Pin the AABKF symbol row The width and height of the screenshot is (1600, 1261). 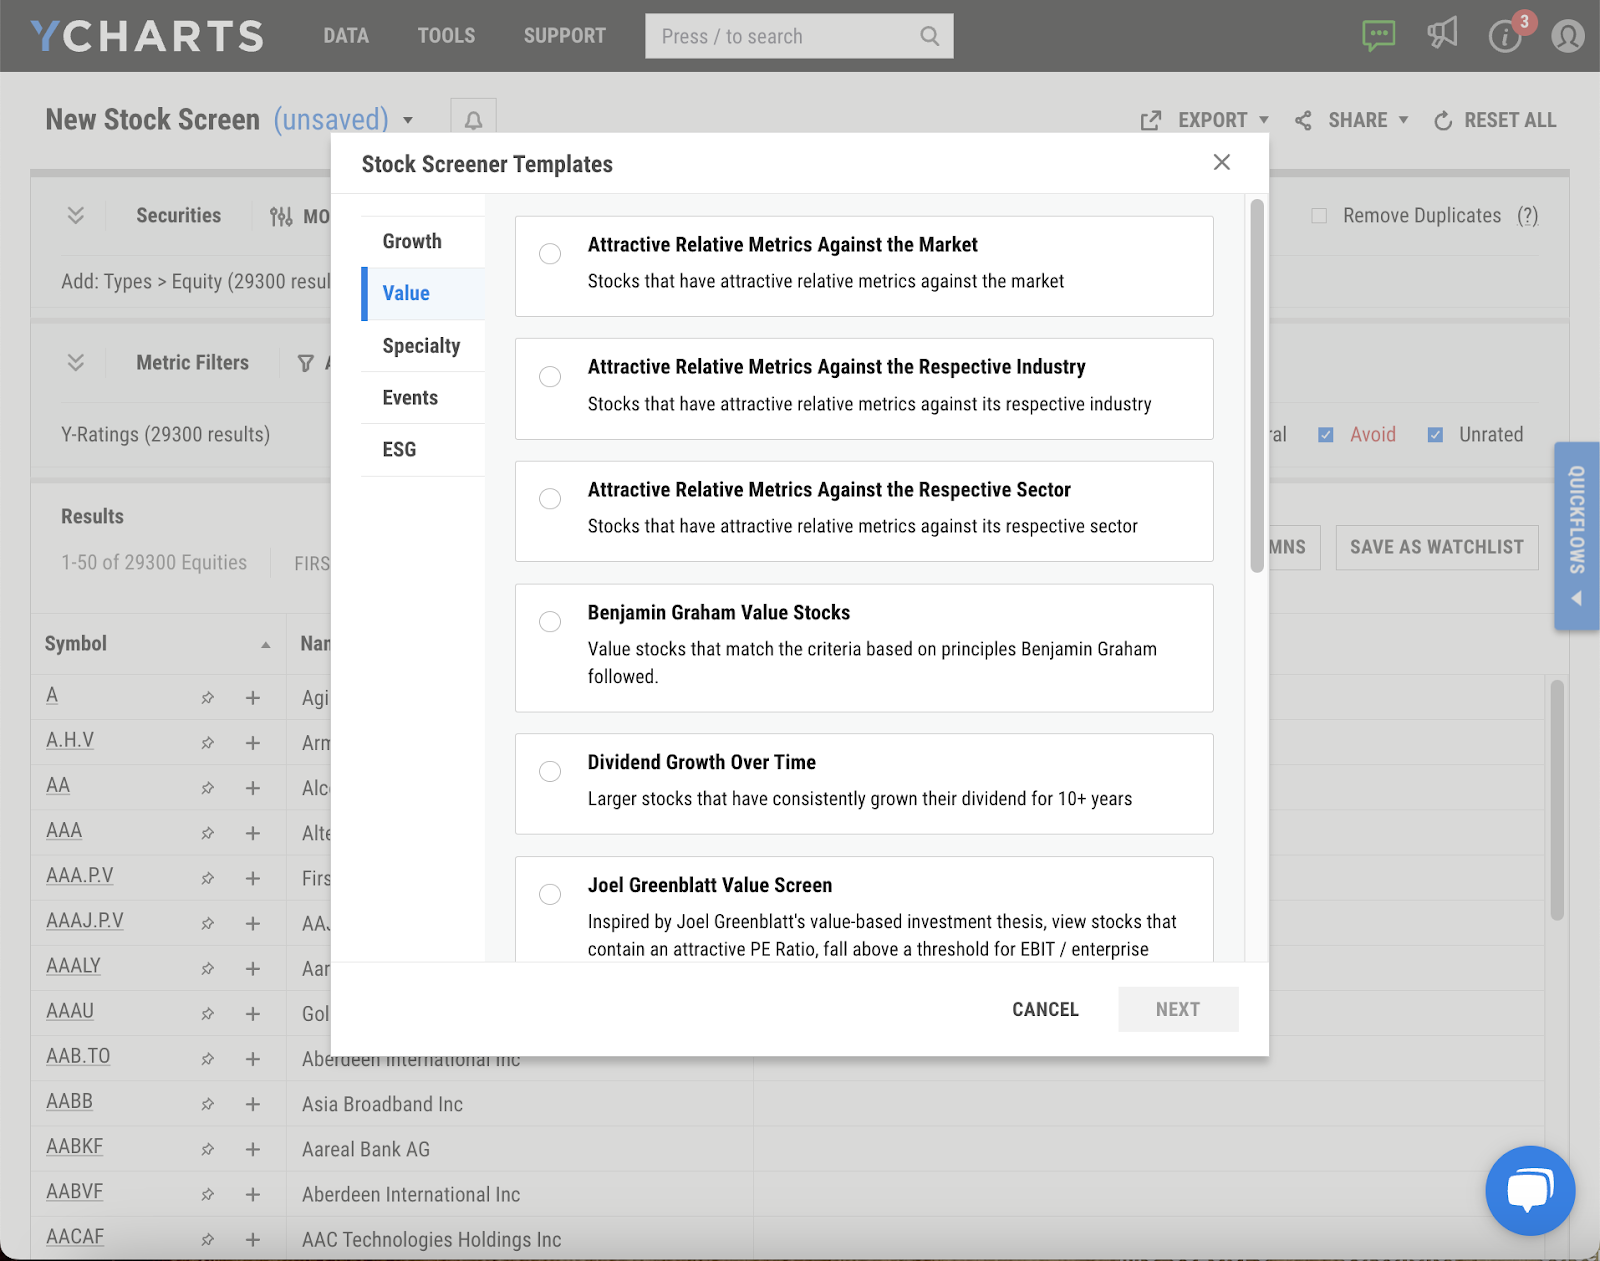click(x=208, y=1149)
